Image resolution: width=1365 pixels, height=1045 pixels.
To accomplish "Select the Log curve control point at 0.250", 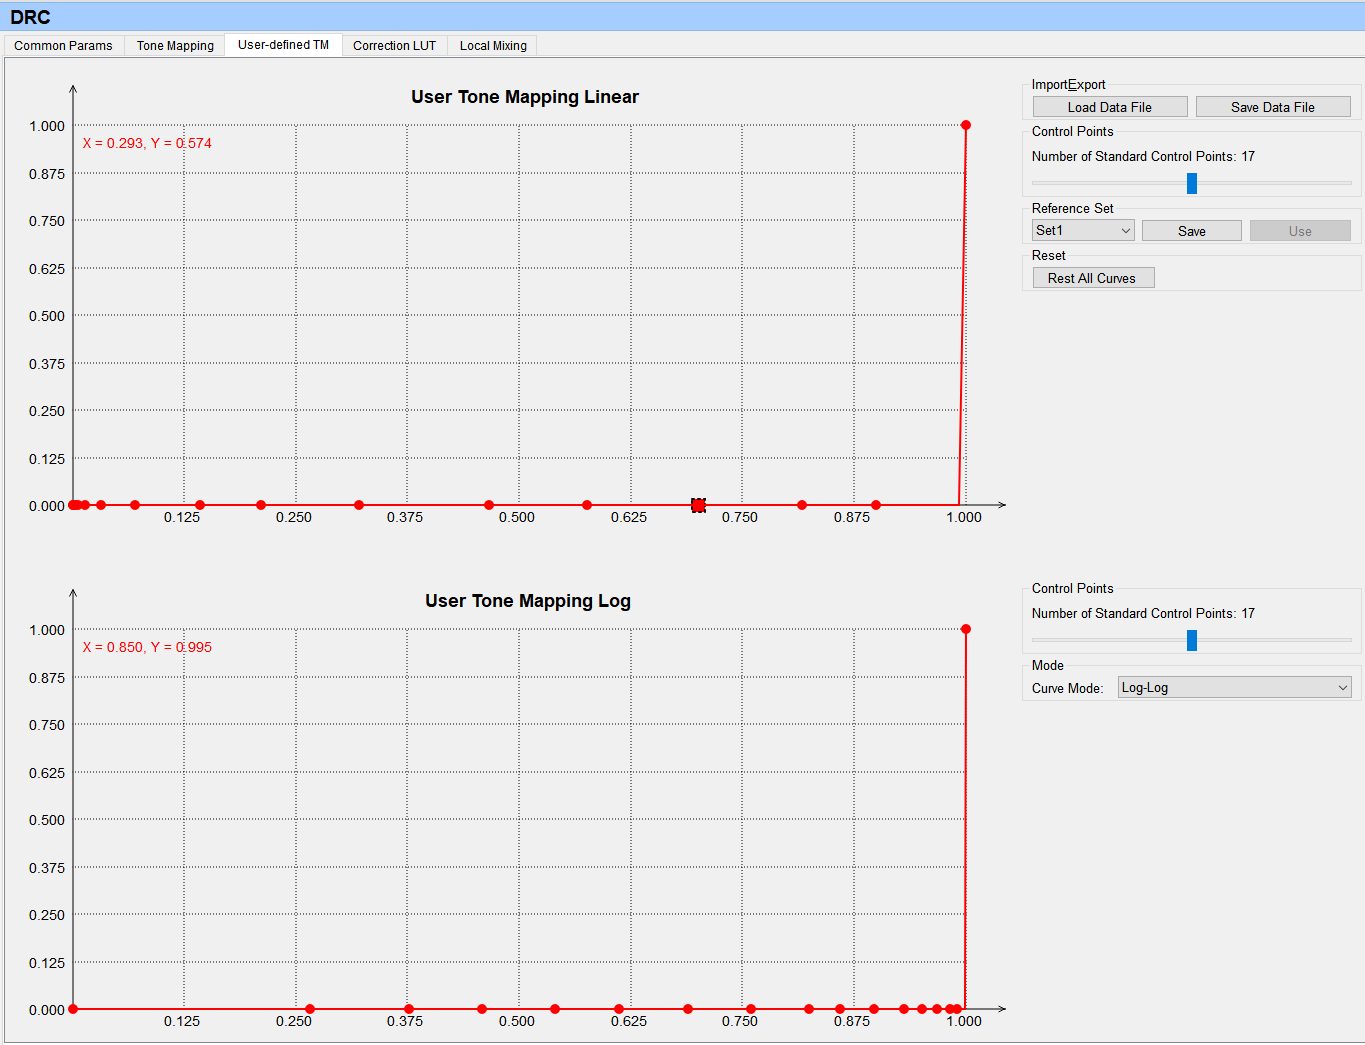I will tap(310, 1009).
